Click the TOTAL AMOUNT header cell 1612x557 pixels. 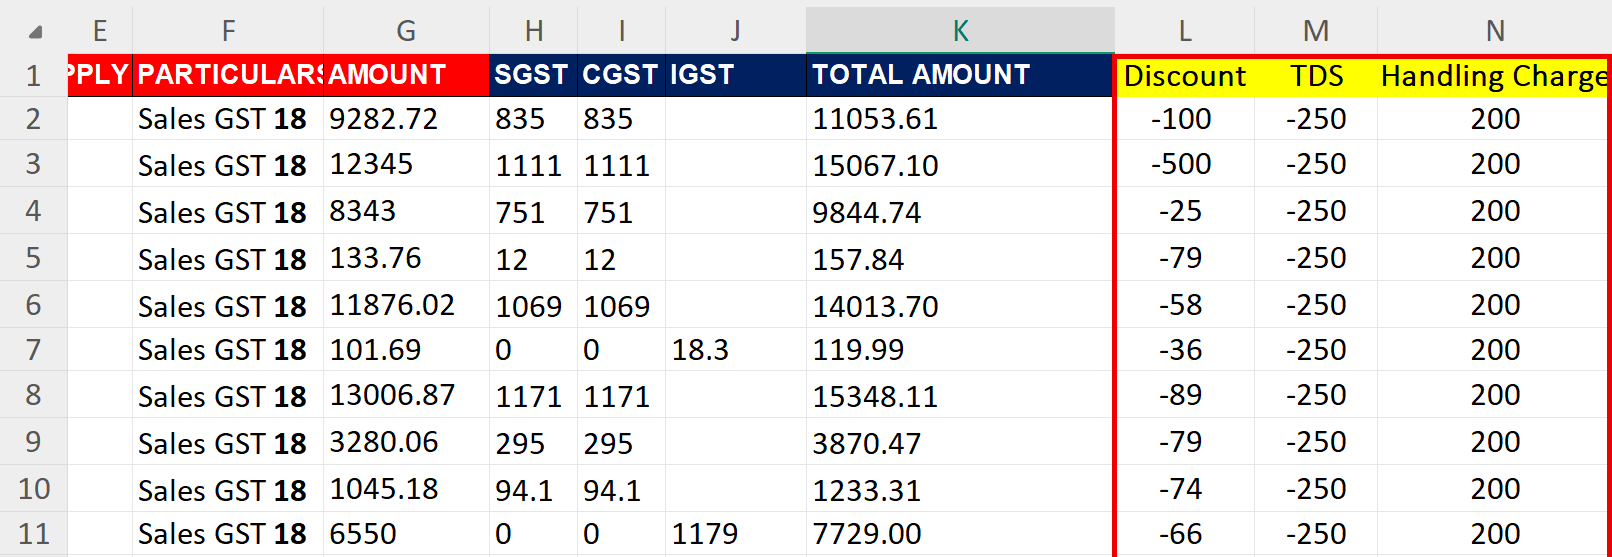pos(960,75)
